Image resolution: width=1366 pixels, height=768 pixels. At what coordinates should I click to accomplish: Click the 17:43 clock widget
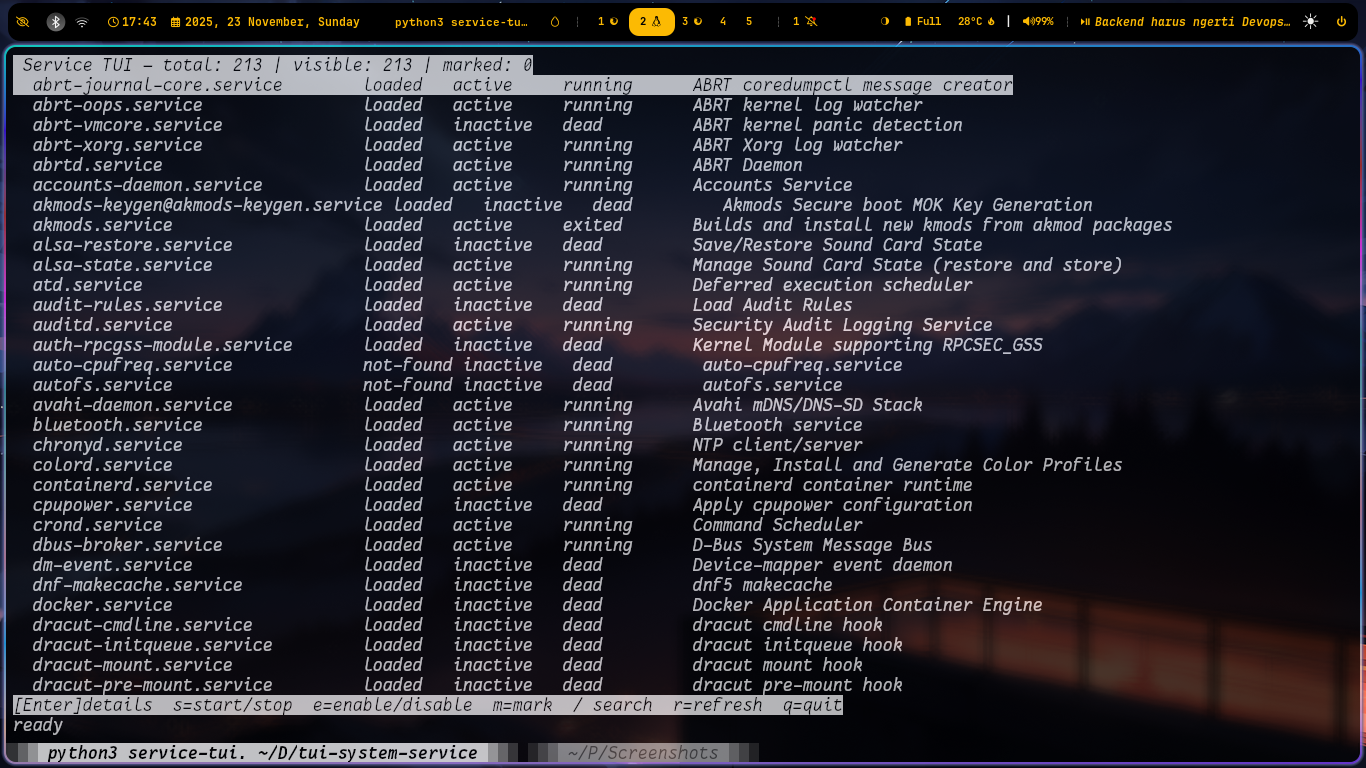[x=132, y=21]
